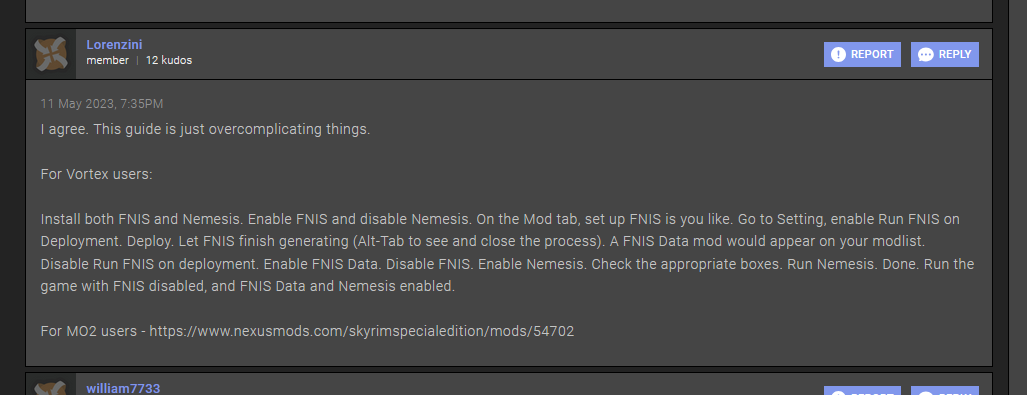Screen dimensions: 1027x395
Task: Click the 'For Vortex users:' line
Action: [96, 174]
